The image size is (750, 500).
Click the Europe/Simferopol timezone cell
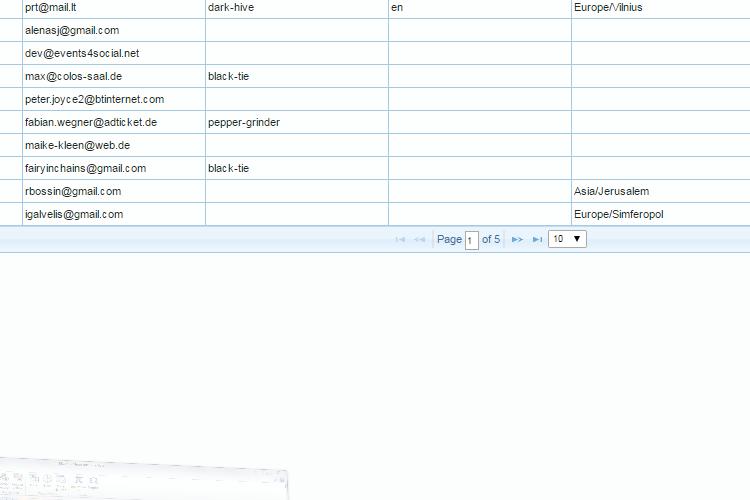coord(661,214)
